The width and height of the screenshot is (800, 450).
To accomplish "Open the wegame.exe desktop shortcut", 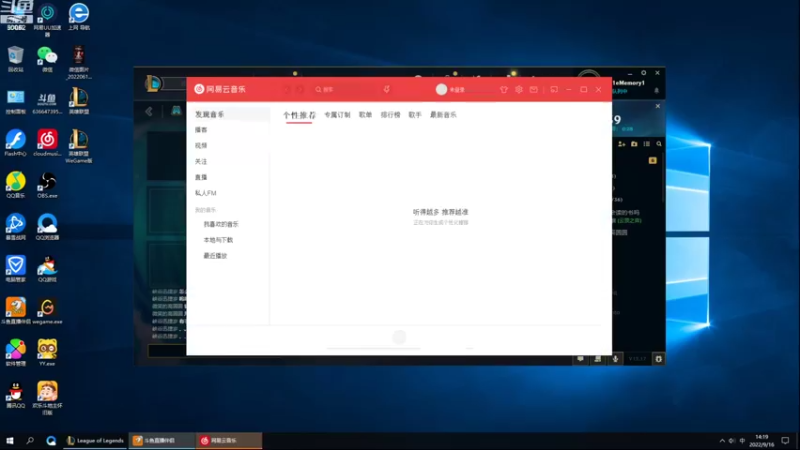I will (47, 311).
